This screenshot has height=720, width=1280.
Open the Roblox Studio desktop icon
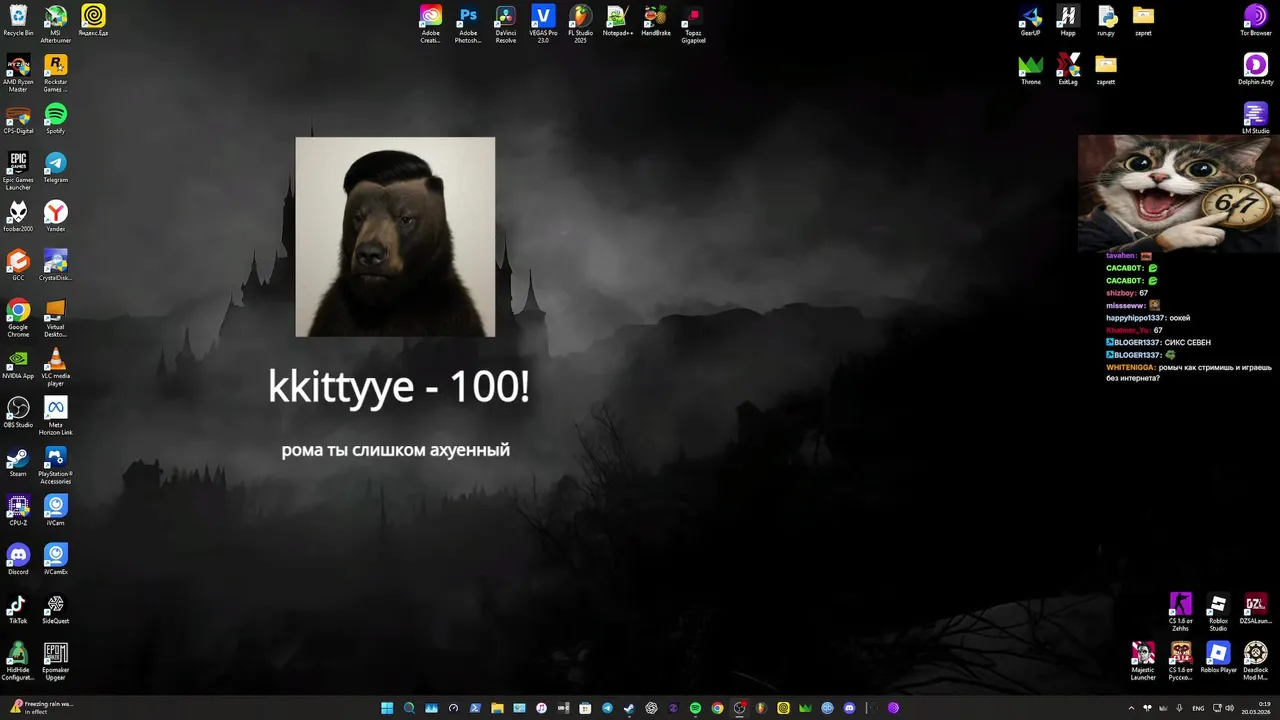pyautogui.click(x=1218, y=612)
